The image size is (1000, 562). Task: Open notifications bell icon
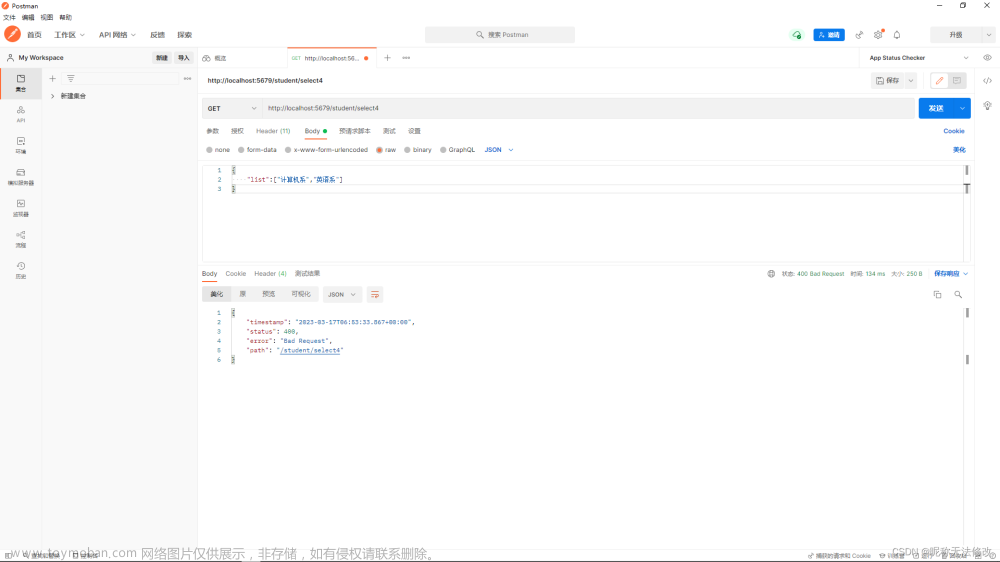coord(897,35)
